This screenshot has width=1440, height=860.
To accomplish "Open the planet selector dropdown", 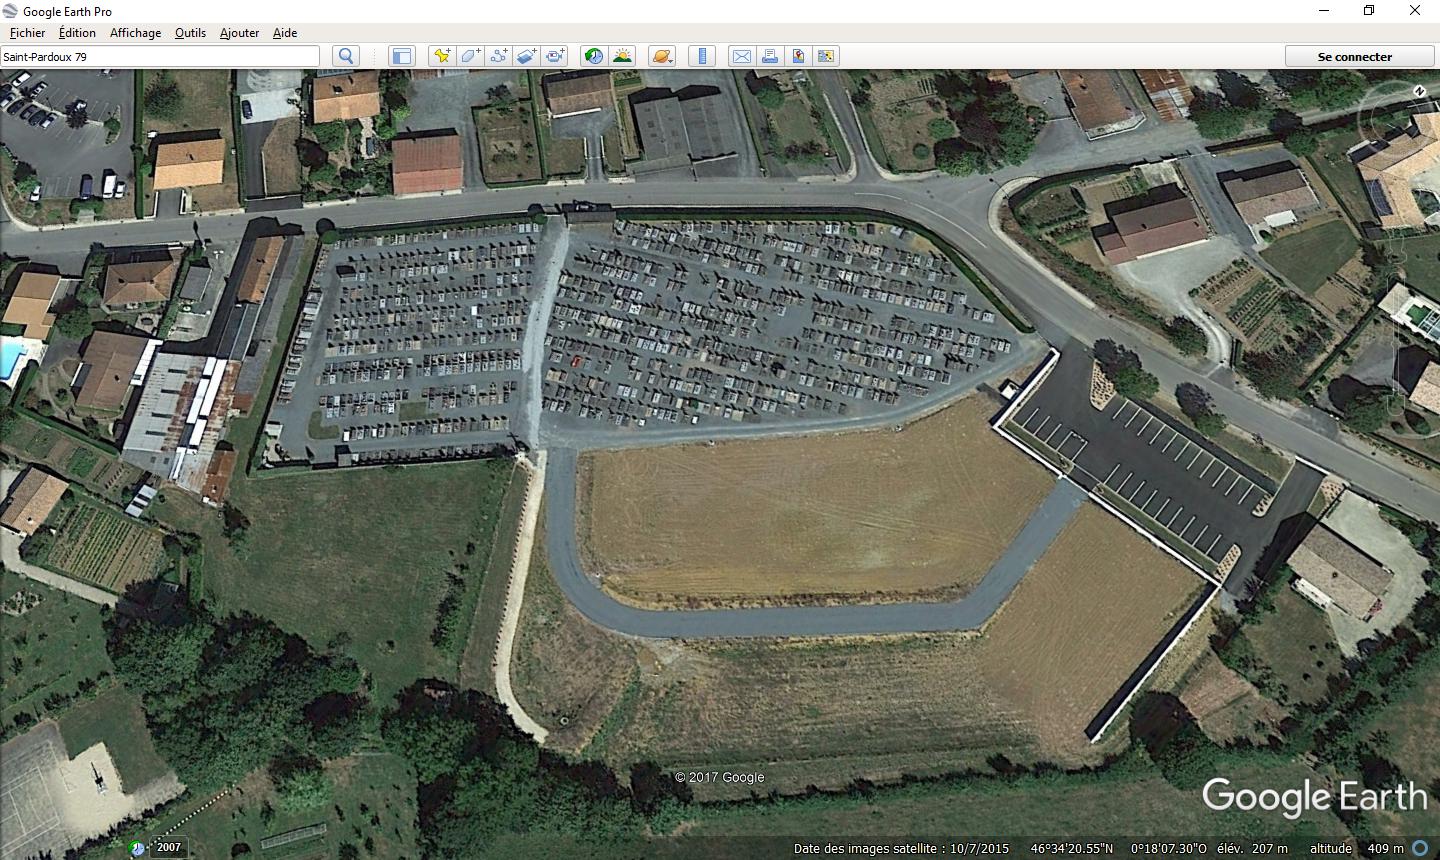I will [x=662, y=56].
